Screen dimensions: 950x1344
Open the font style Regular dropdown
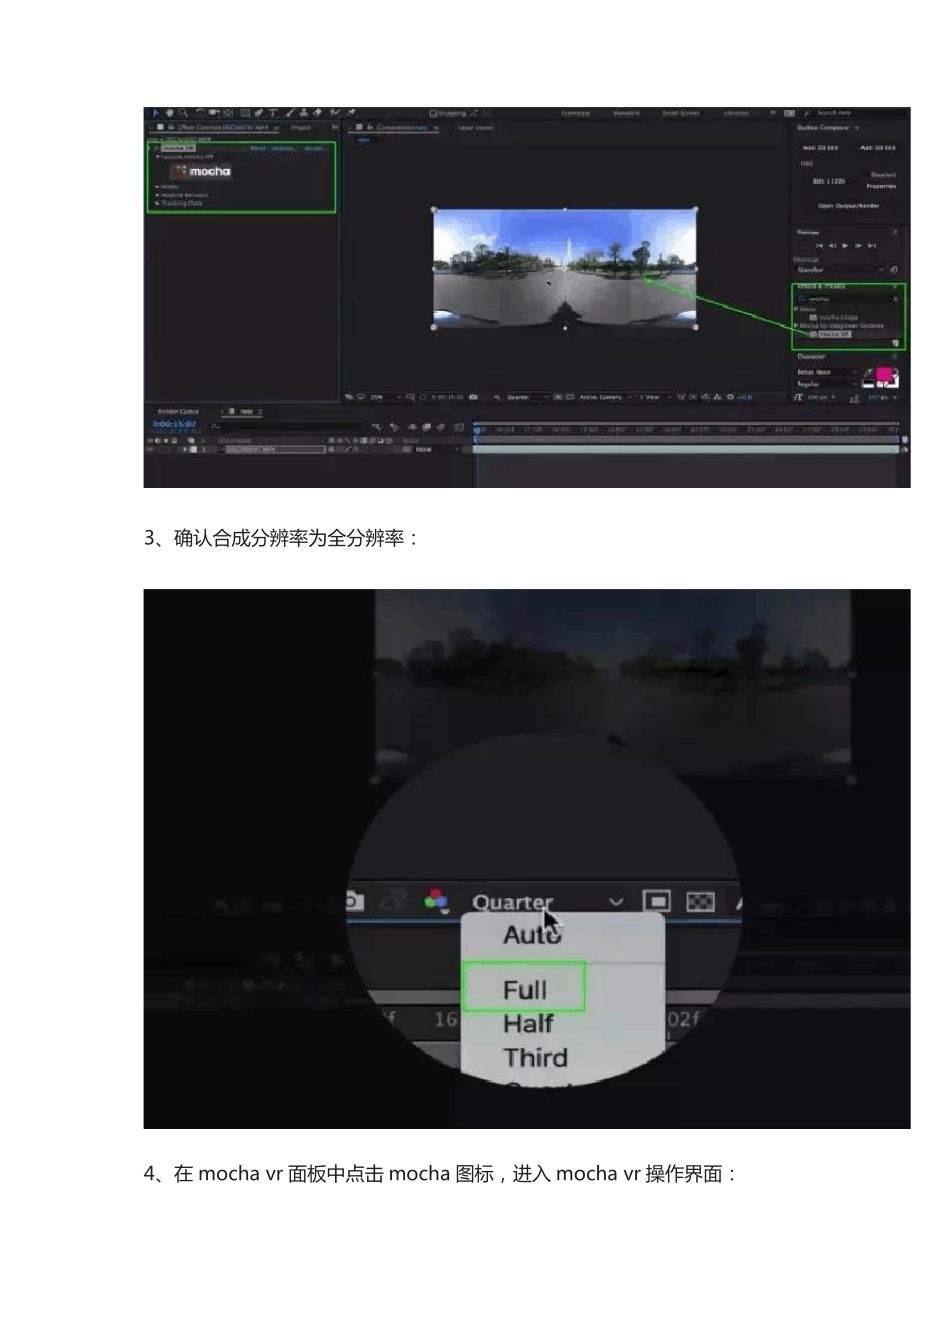pos(826,384)
